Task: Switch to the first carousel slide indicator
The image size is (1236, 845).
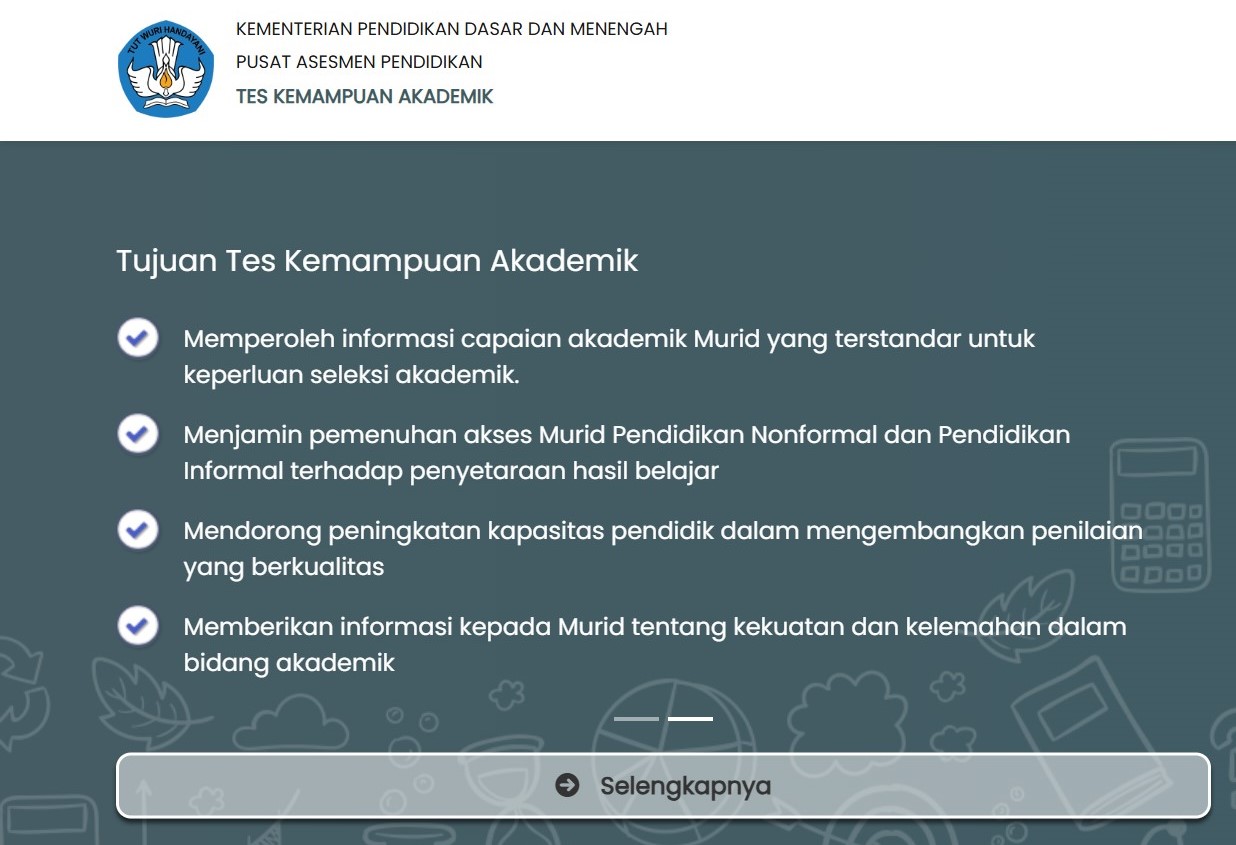Action: (636, 719)
